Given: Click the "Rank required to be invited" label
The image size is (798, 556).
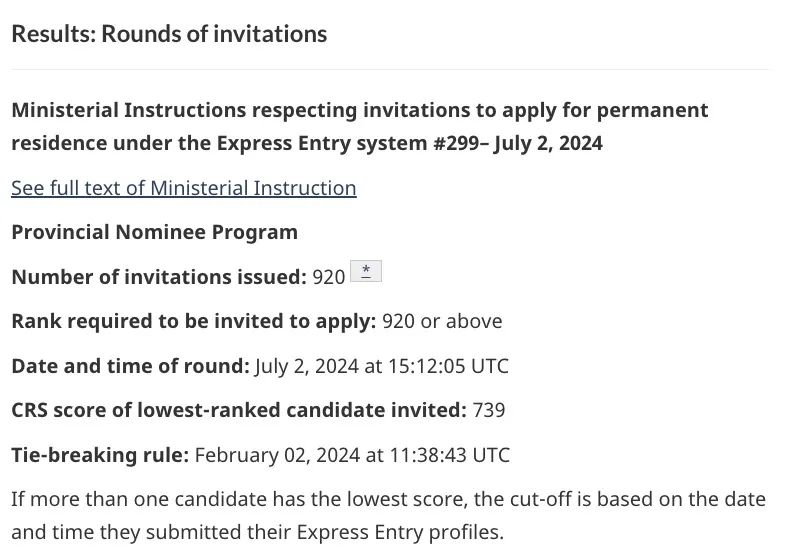Looking at the screenshot, I should pyautogui.click(x=193, y=321).
